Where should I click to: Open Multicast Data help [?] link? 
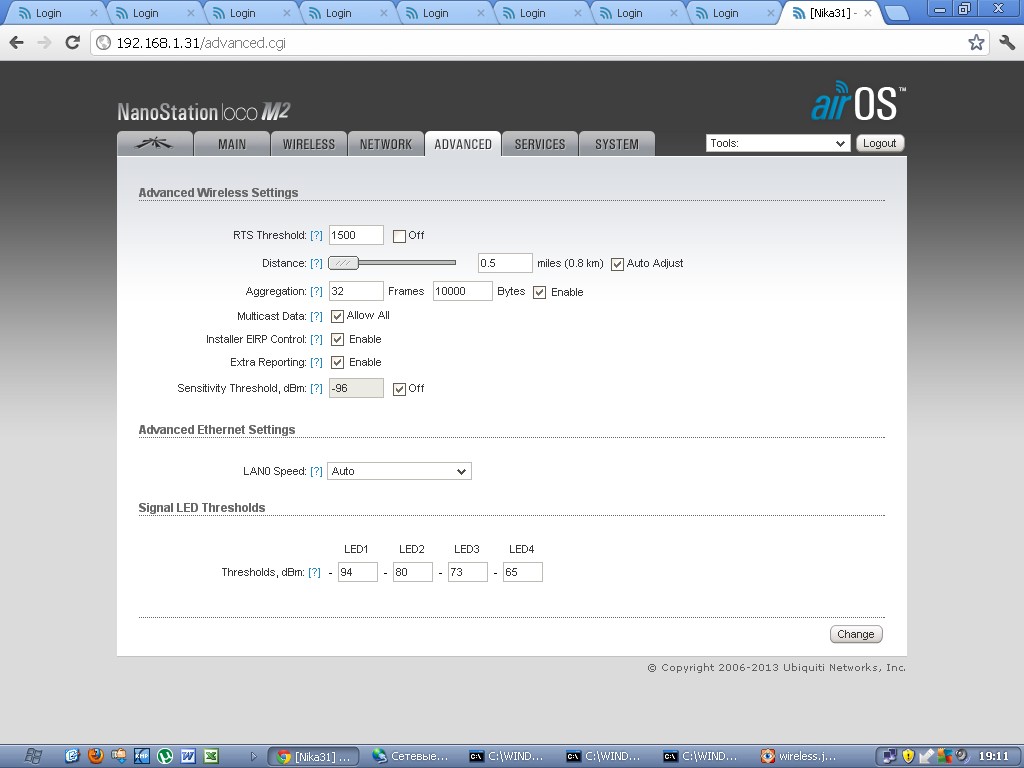tap(316, 316)
